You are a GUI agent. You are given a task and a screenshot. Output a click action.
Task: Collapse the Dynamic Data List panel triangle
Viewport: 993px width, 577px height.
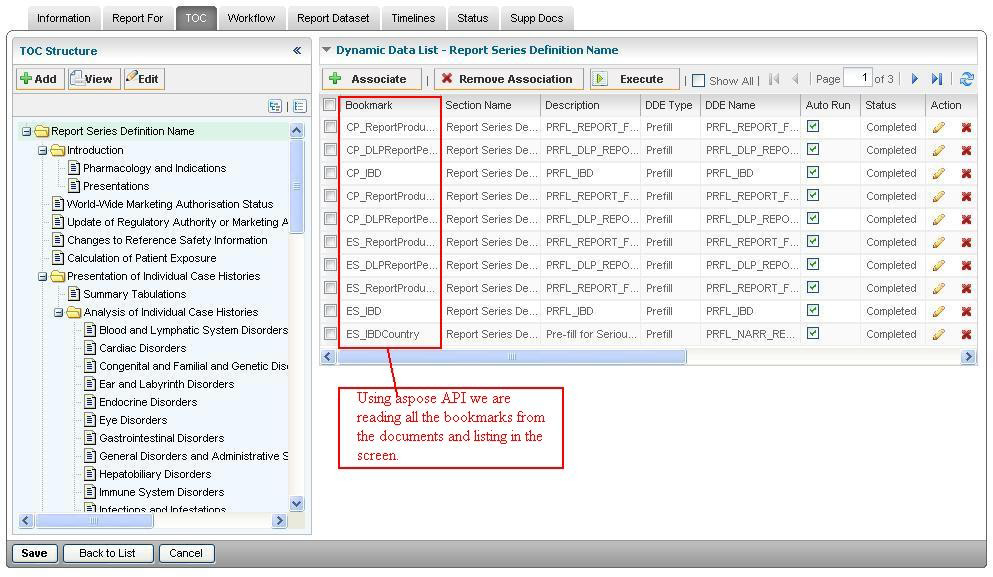click(327, 49)
